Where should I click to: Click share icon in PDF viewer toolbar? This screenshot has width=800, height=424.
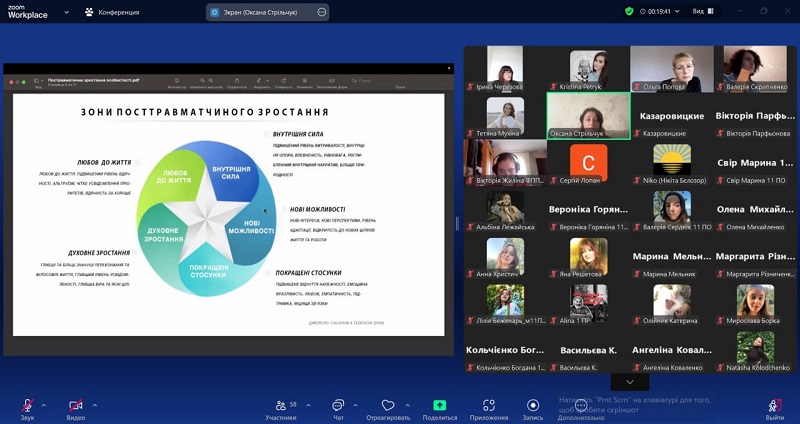[237, 81]
